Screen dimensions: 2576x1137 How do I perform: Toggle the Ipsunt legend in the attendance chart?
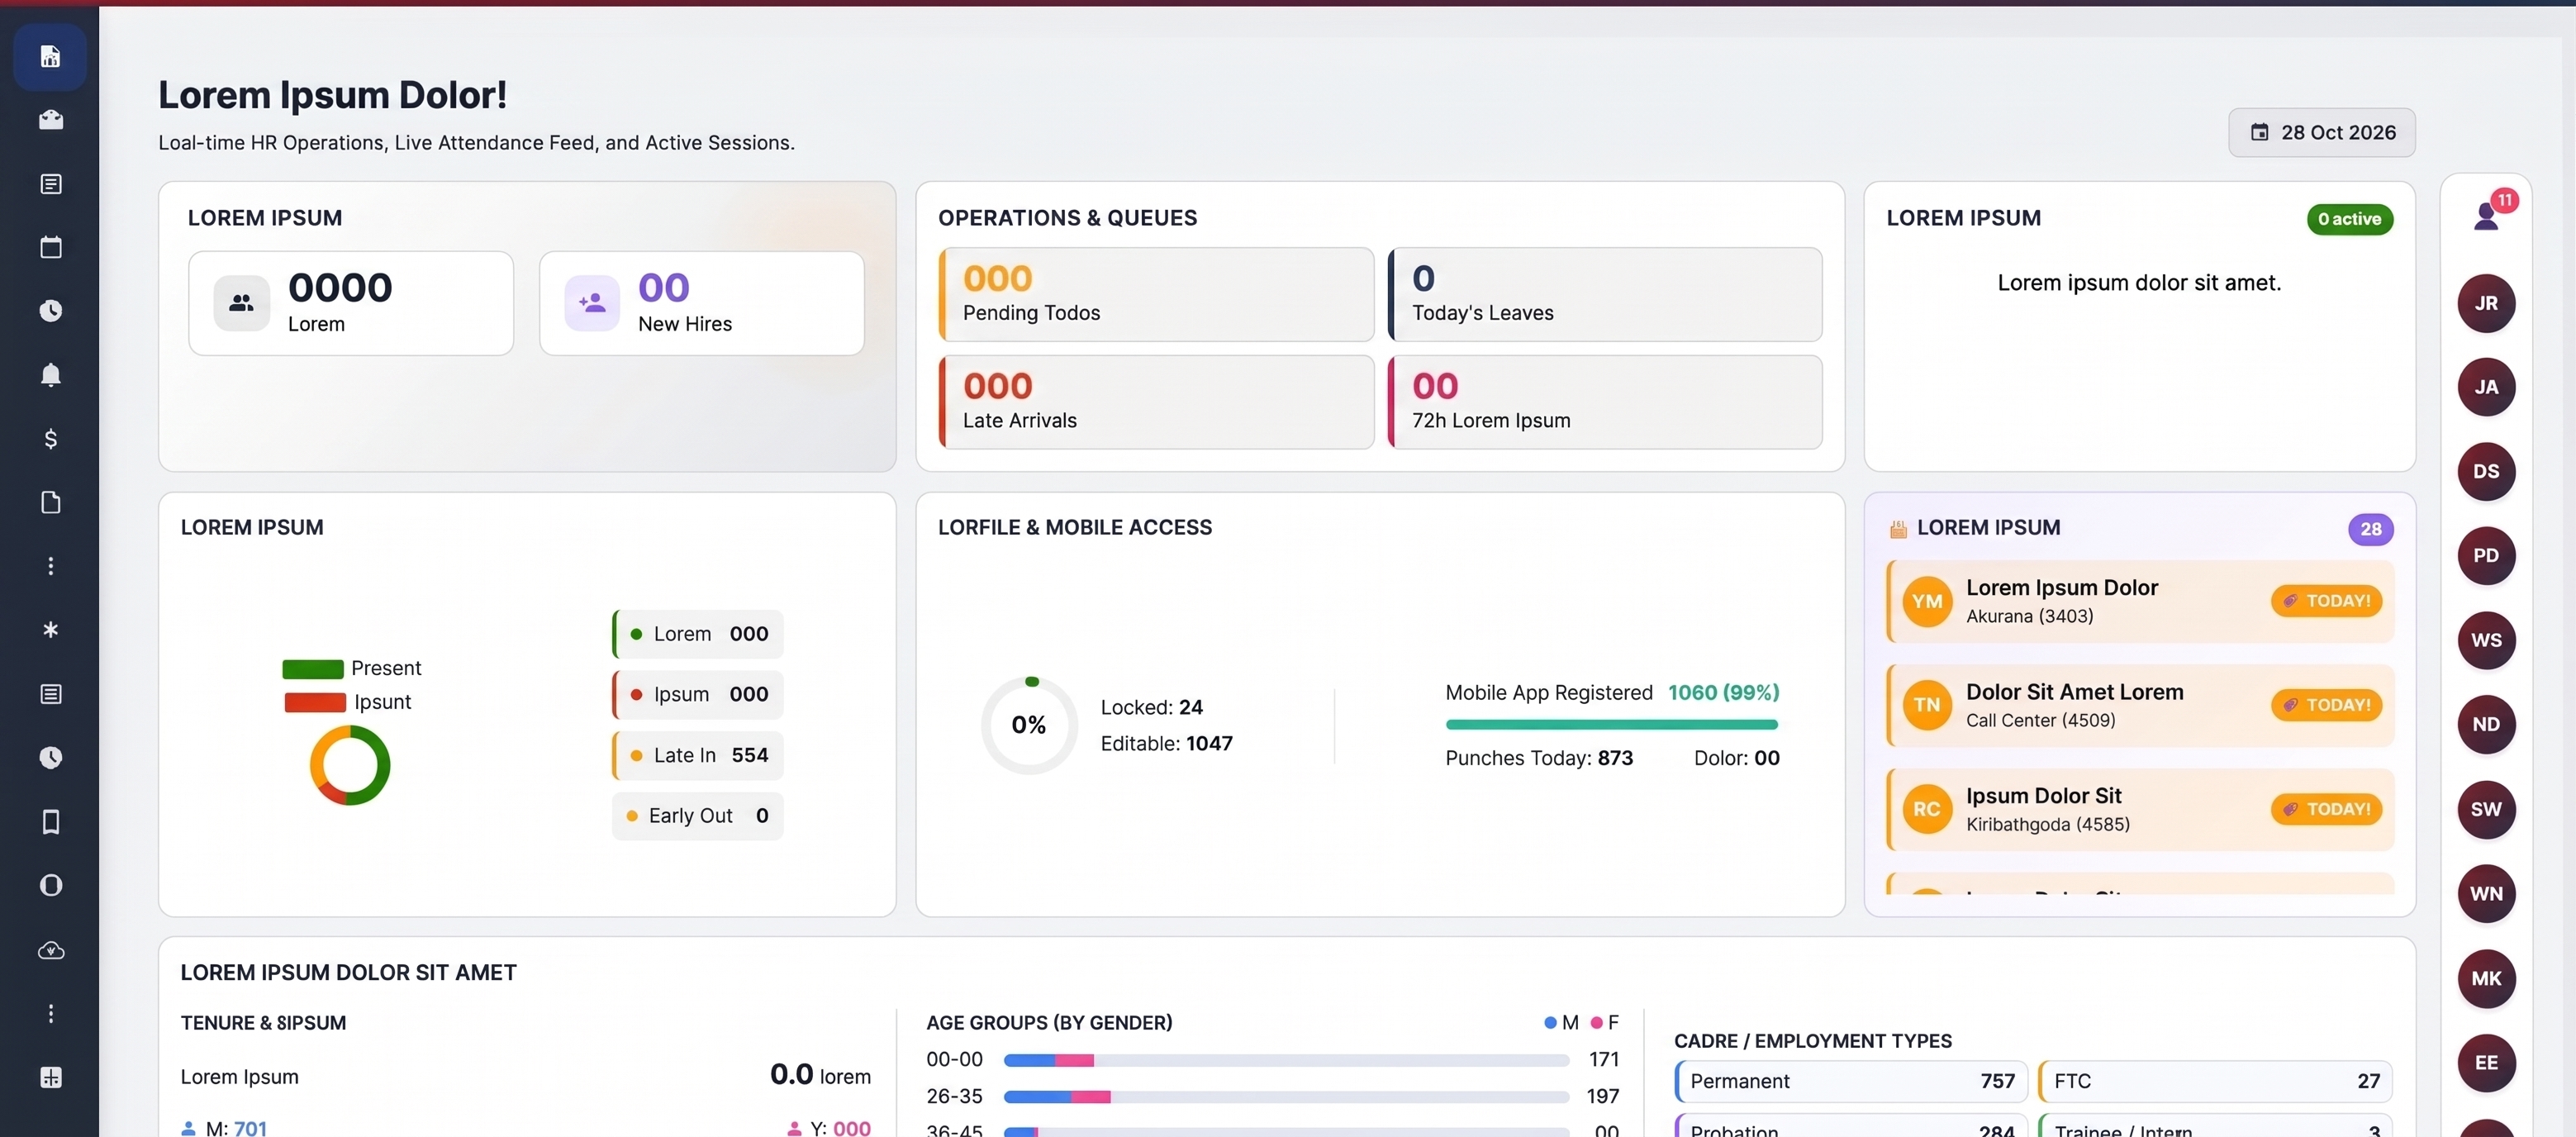(347, 702)
